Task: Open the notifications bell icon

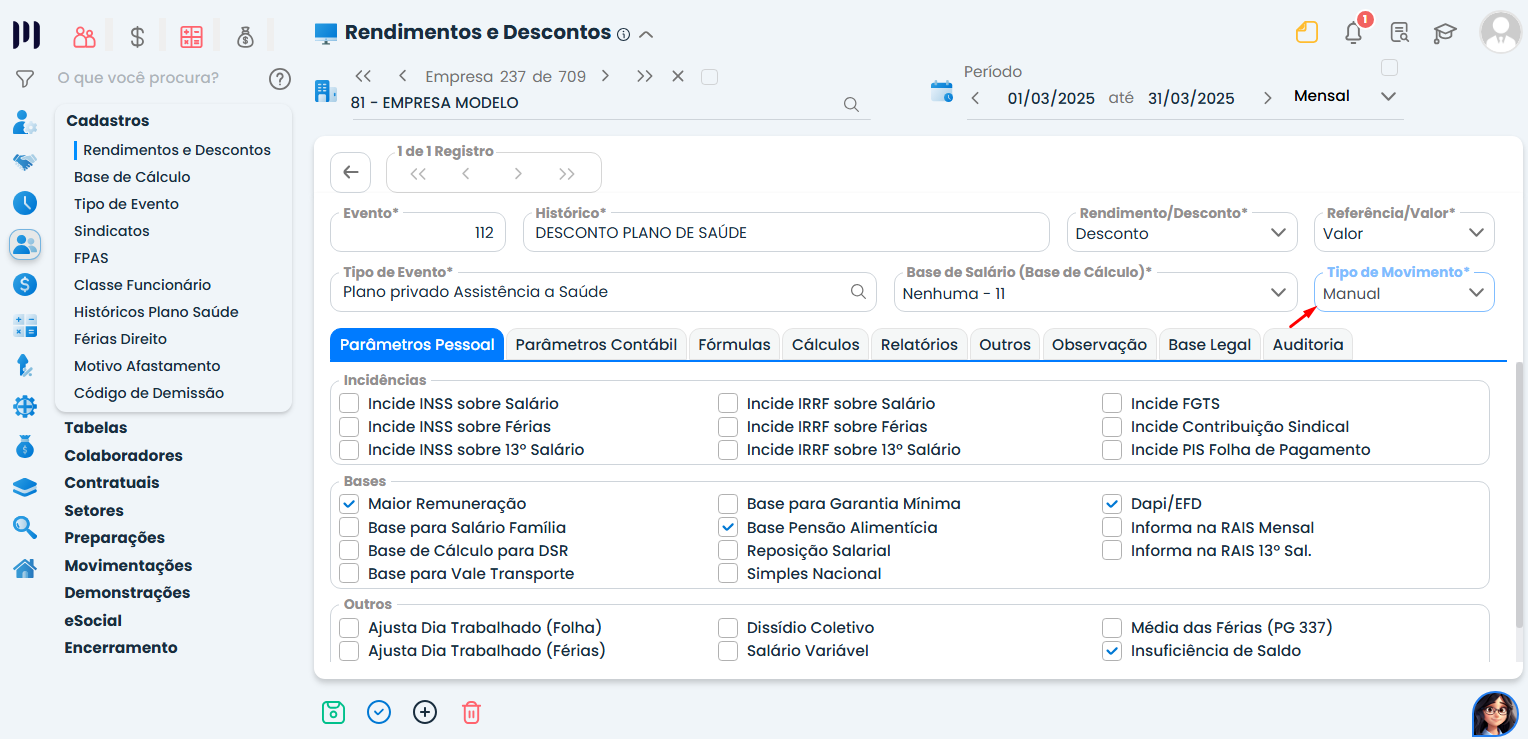Action: (x=1353, y=33)
